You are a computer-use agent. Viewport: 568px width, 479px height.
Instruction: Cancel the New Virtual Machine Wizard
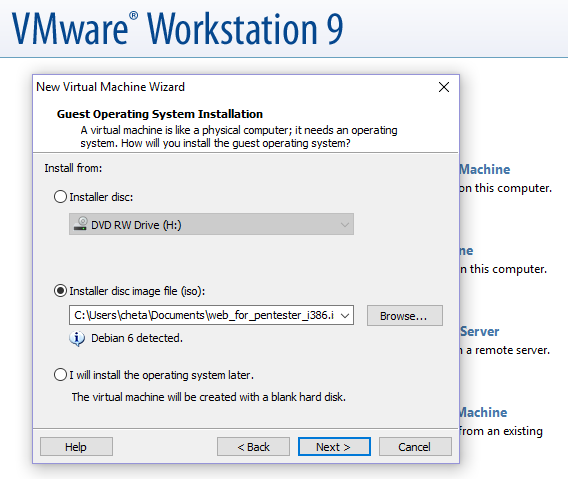(x=415, y=446)
